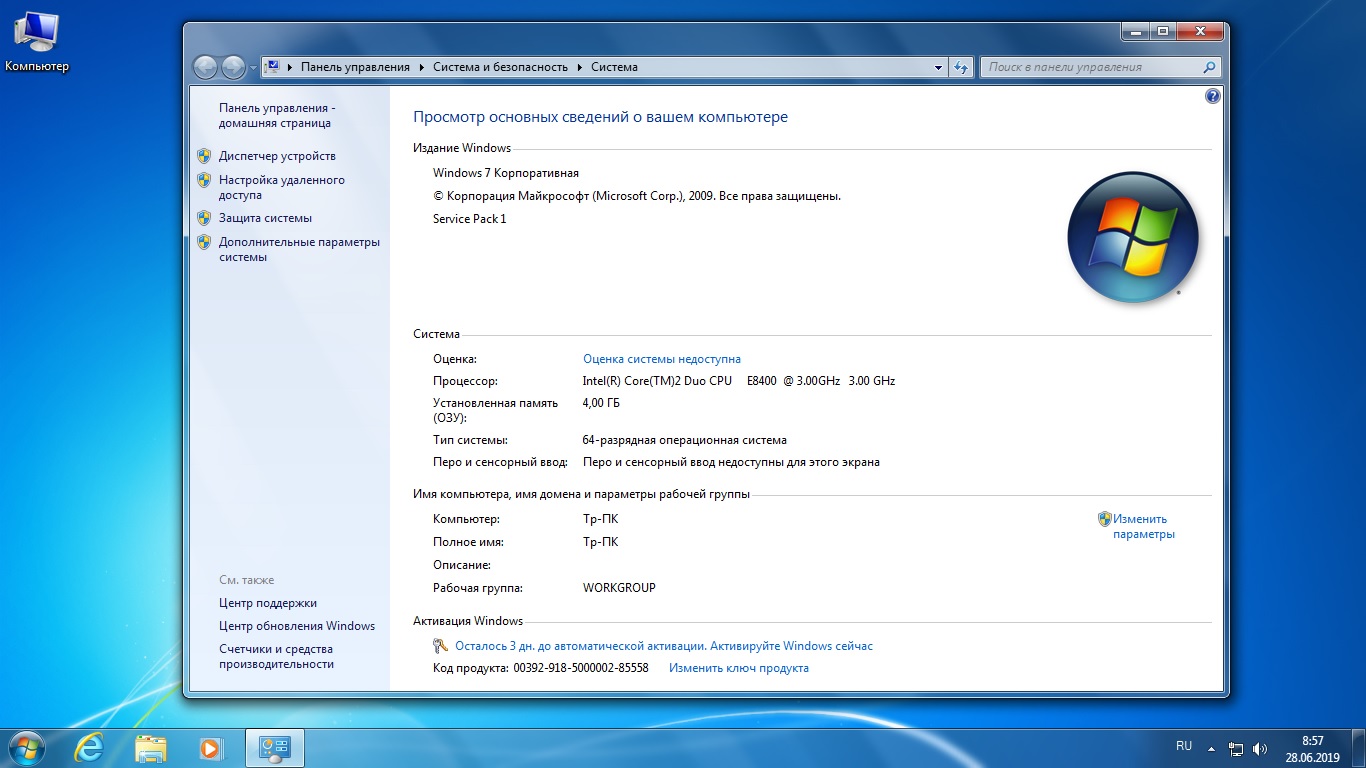Viewport: 1366px width, 768px height.
Task: Open Дополнительные параметры системы
Action: [299, 249]
